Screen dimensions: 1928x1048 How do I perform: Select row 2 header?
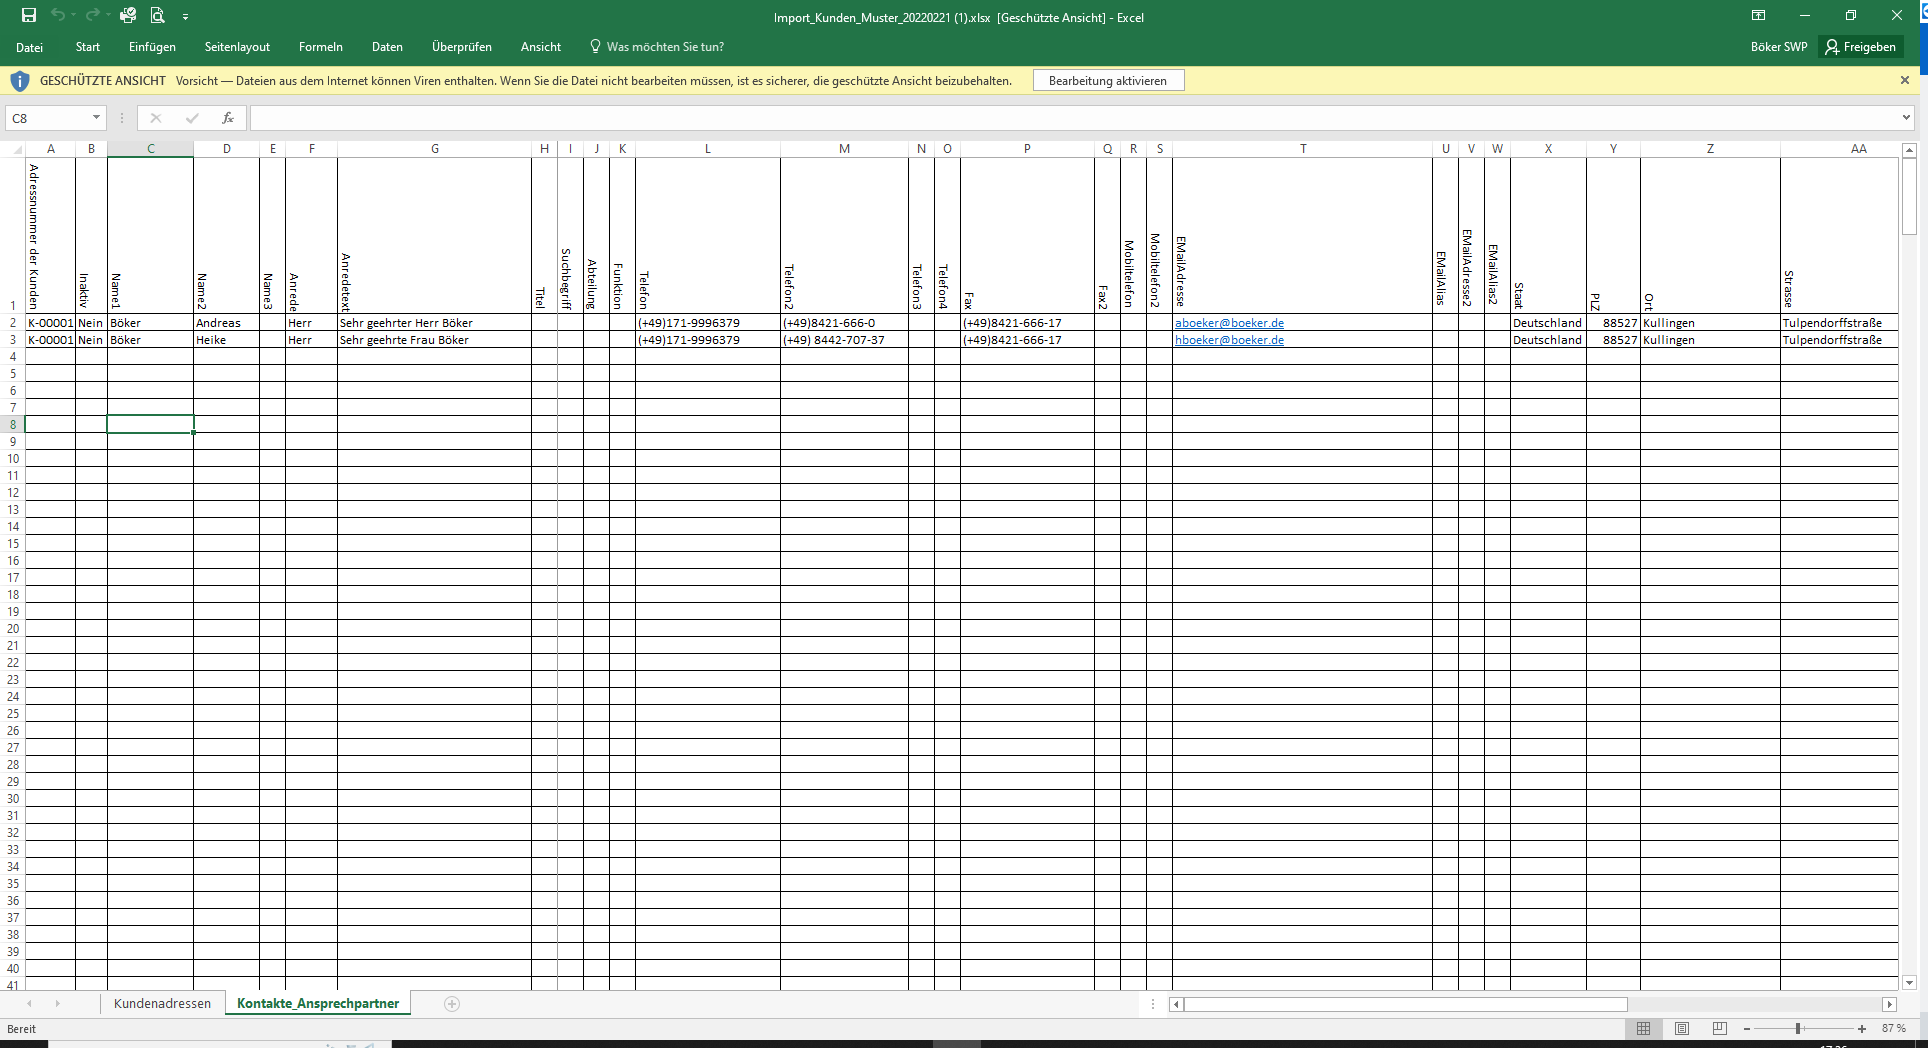(13, 323)
